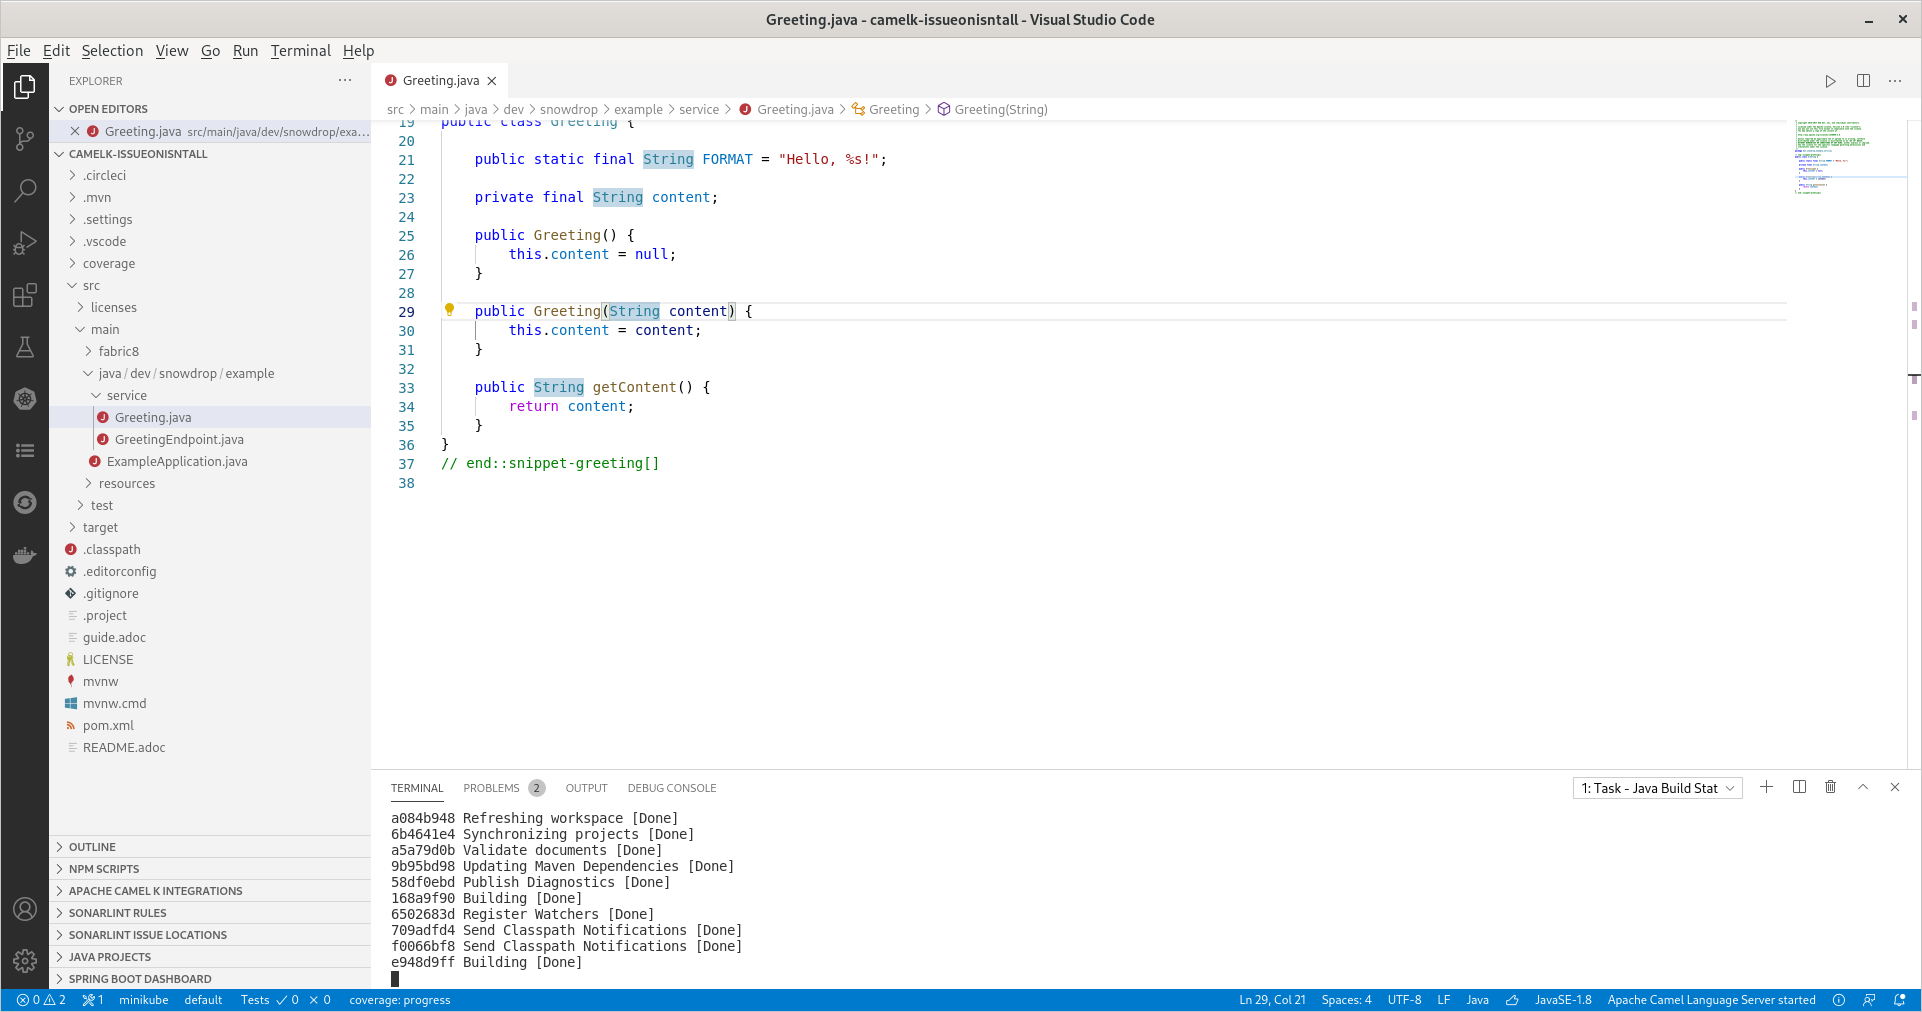Open Source Control view
The height and width of the screenshot is (1012, 1922).
pos(25,139)
